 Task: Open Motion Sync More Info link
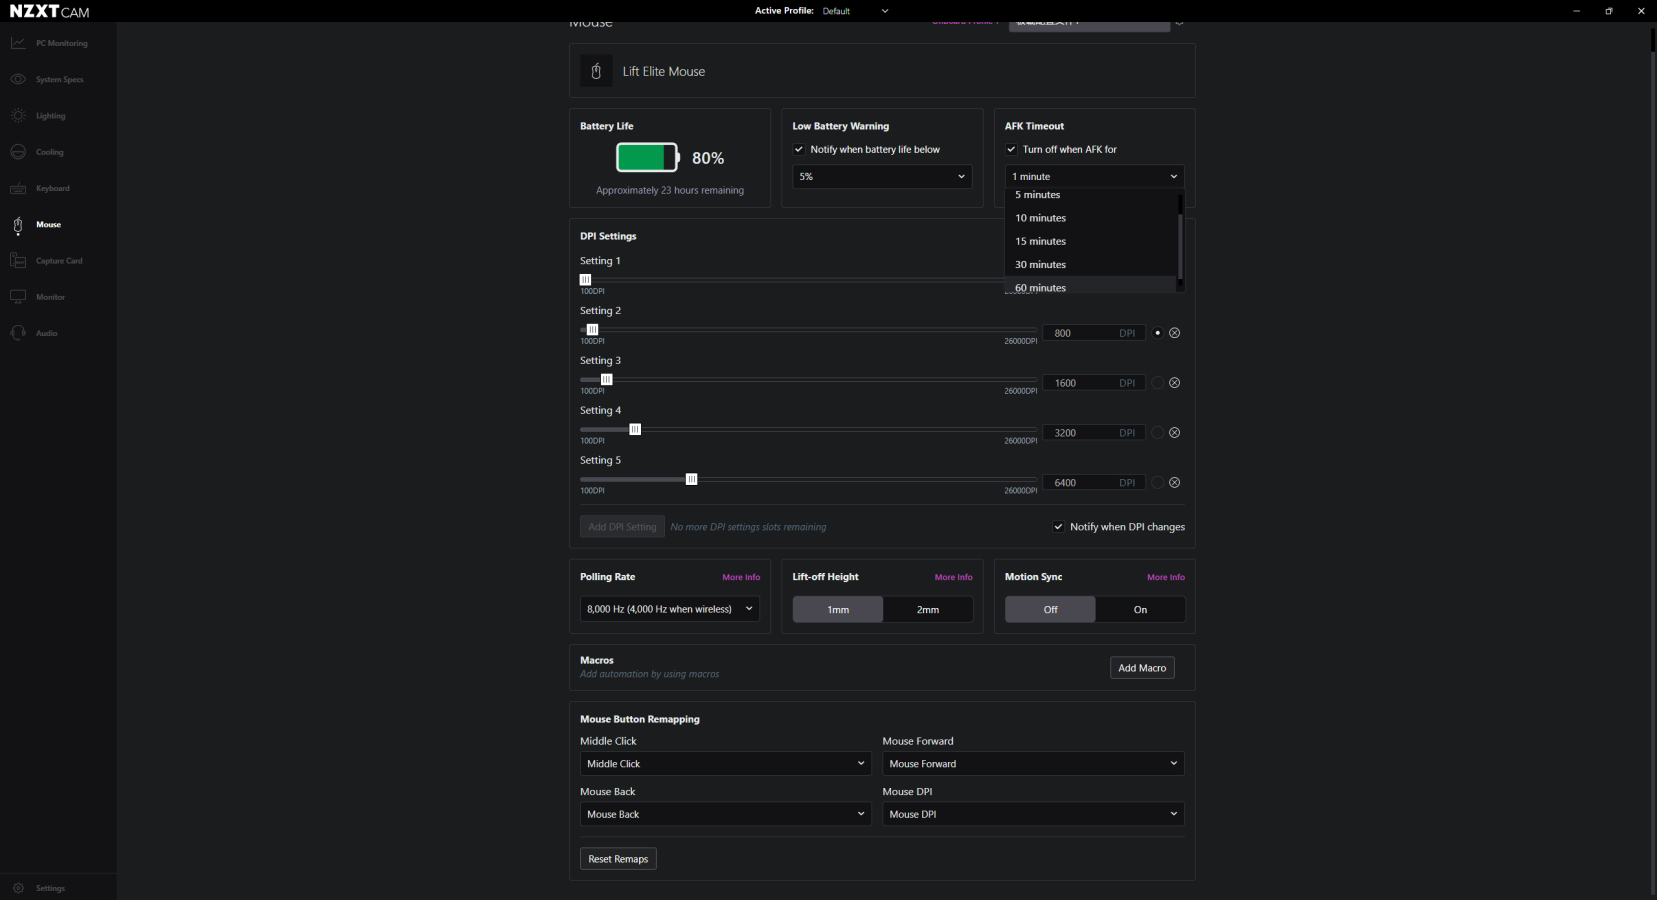[1166, 577]
